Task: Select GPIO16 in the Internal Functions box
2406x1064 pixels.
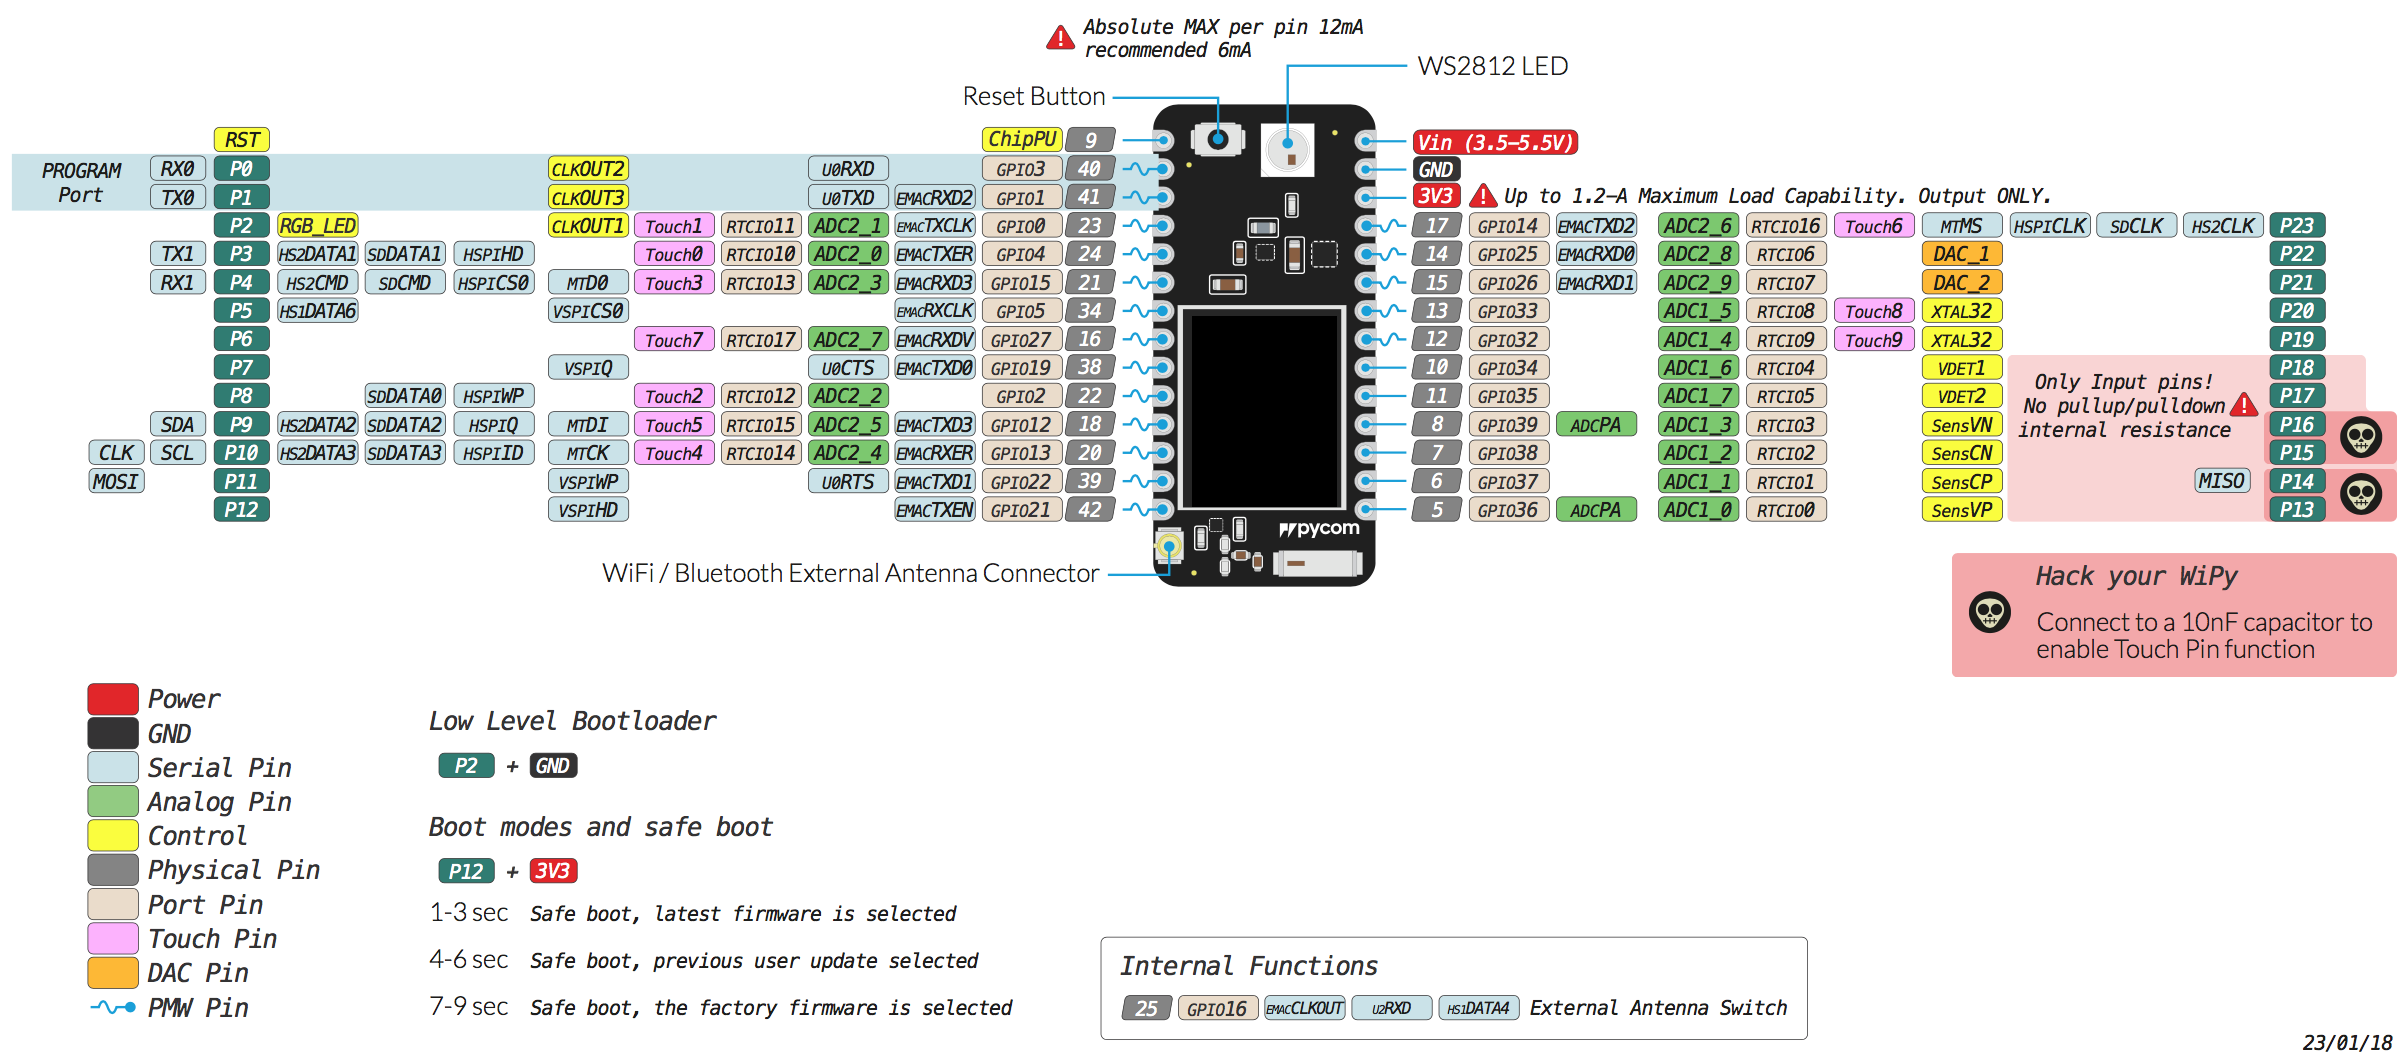Action: (x=1216, y=1008)
